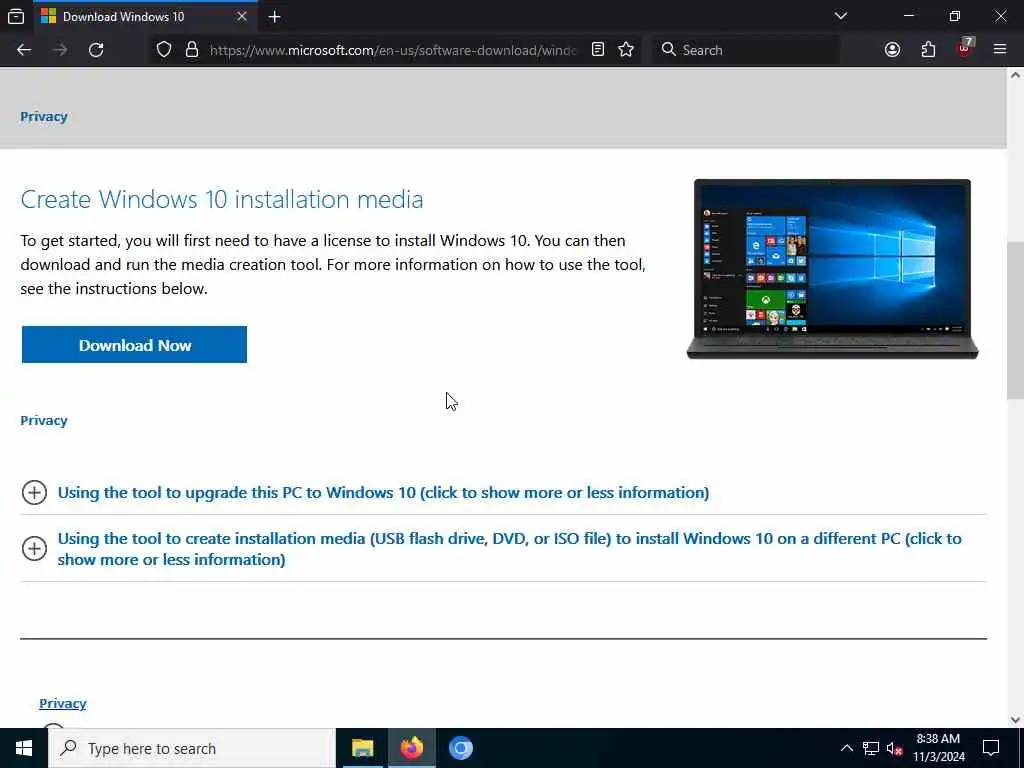The width and height of the screenshot is (1024, 768).
Task: Go back to the previous page
Action: pos(24,50)
